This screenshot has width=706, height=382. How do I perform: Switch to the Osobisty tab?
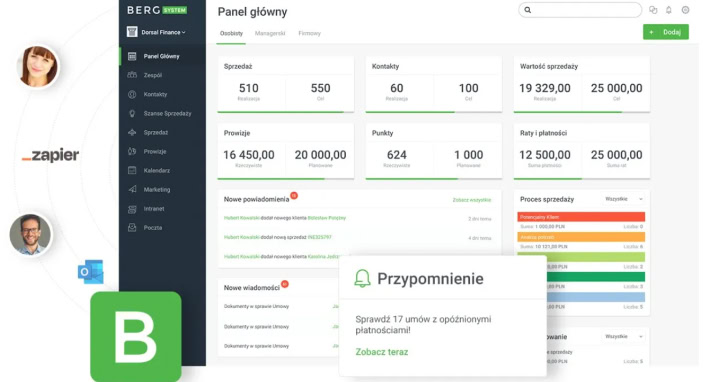(x=231, y=33)
